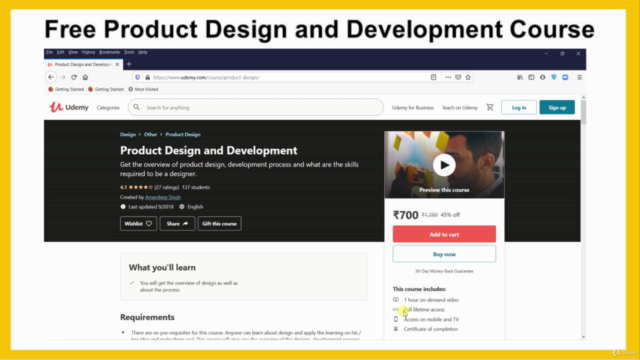Click '30-Day Money-Back Guarantee' text
The width and height of the screenshot is (640, 360).
[444, 271]
